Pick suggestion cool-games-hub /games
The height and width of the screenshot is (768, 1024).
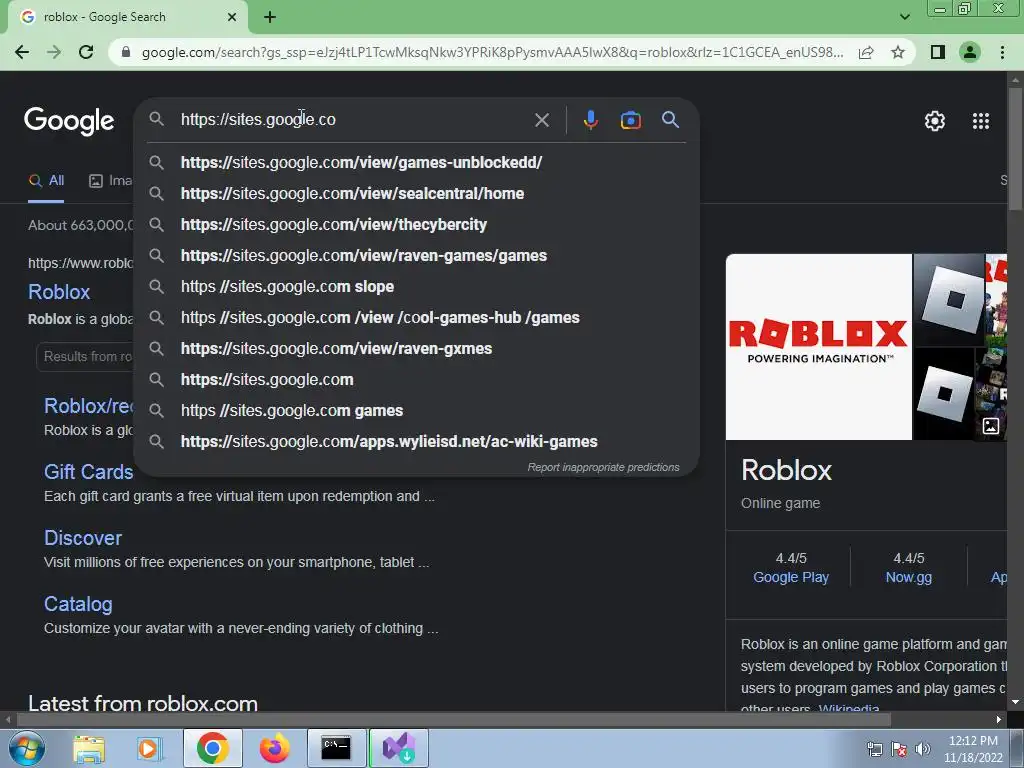tap(417, 317)
